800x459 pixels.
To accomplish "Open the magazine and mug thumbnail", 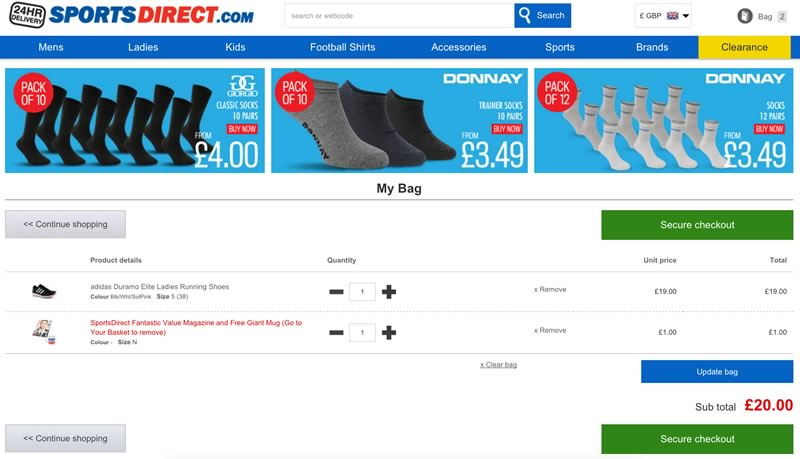I will 43,332.
